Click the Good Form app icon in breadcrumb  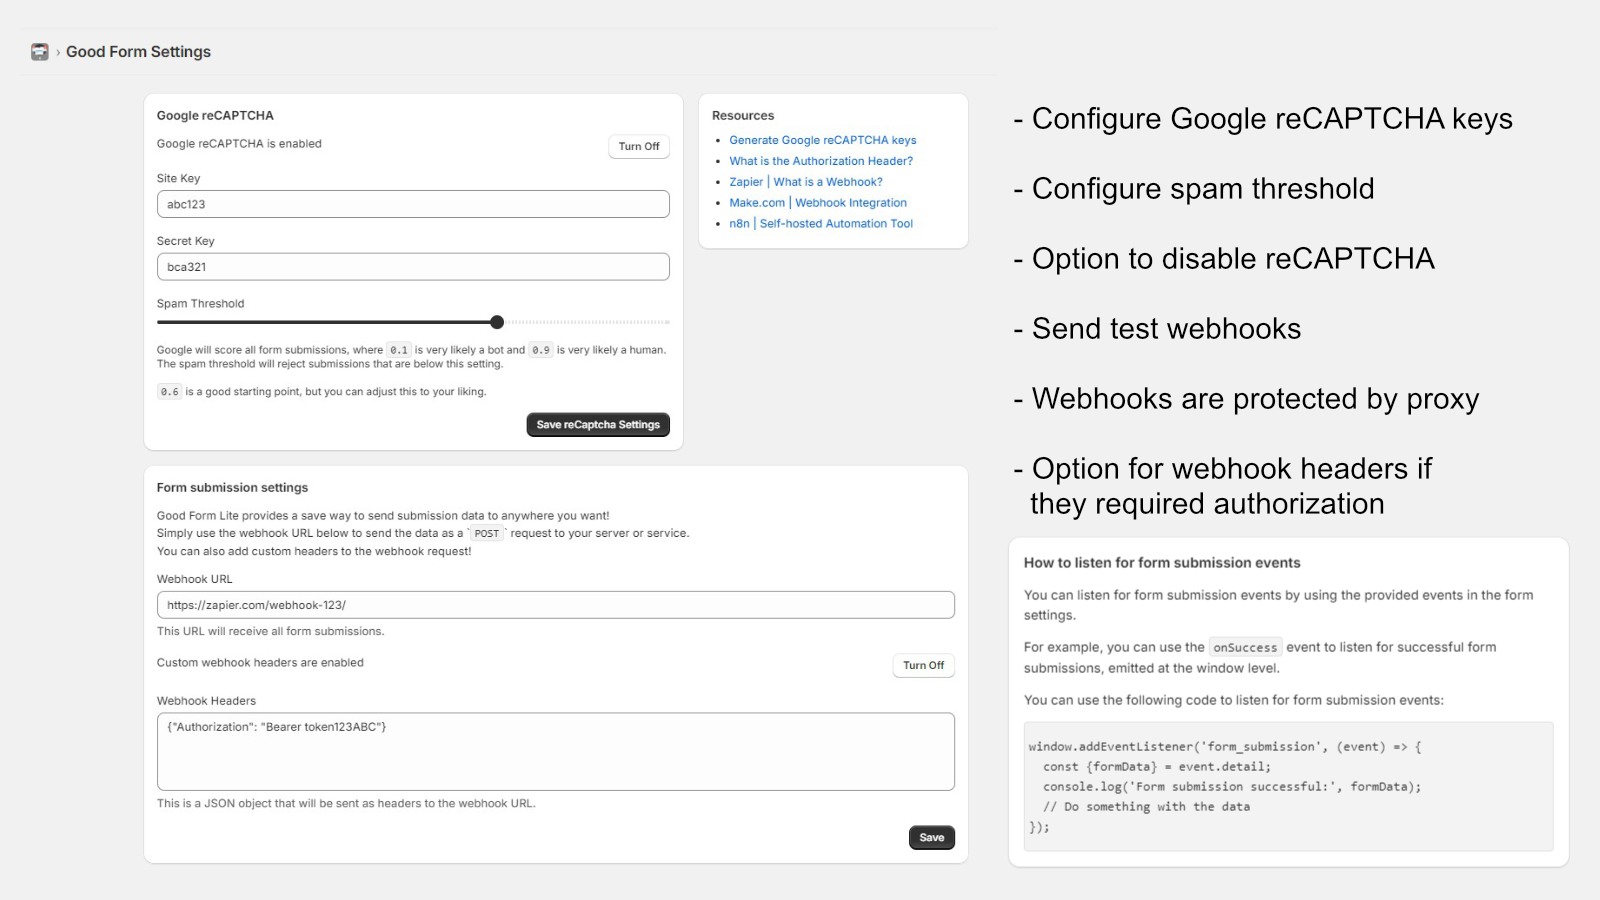click(39, 52)
